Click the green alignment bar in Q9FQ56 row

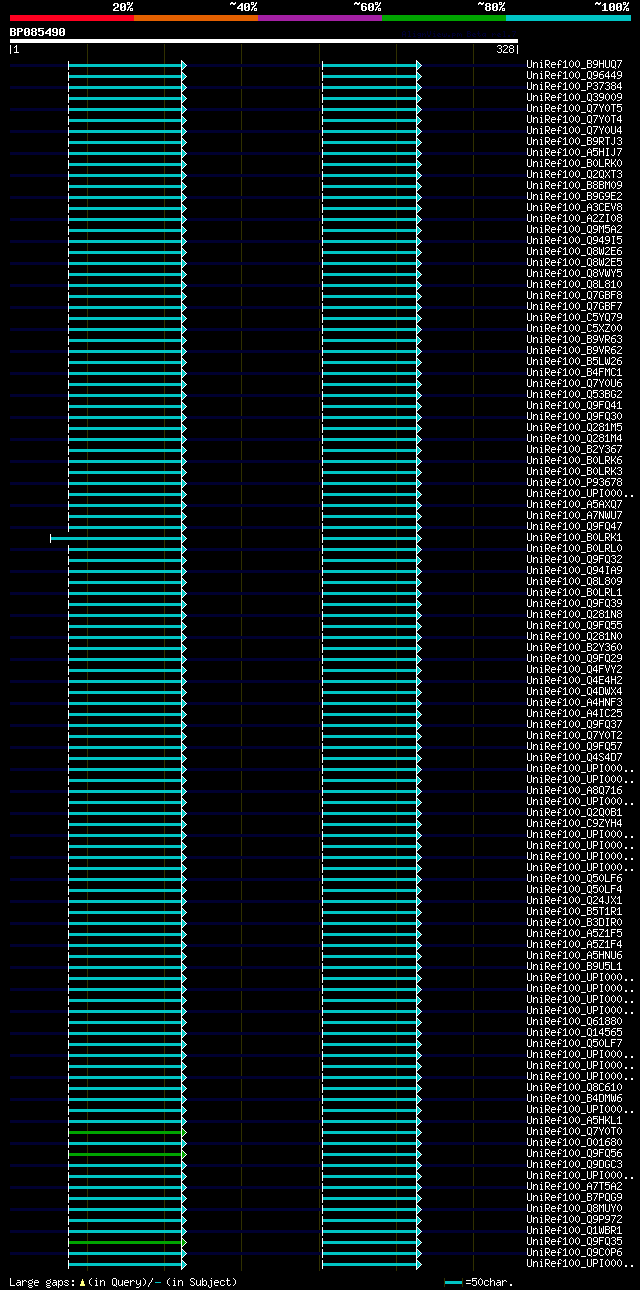tap(127, 1154)
